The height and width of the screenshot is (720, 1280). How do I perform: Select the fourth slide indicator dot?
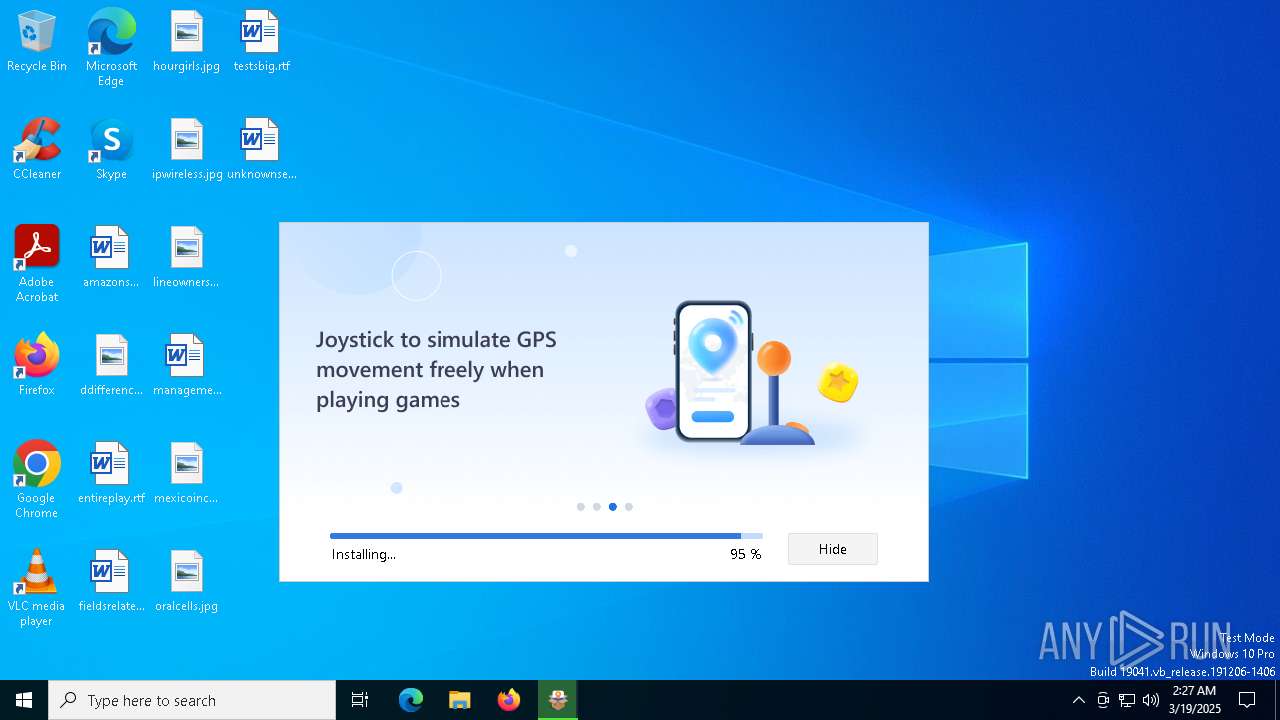coord(629,507)
